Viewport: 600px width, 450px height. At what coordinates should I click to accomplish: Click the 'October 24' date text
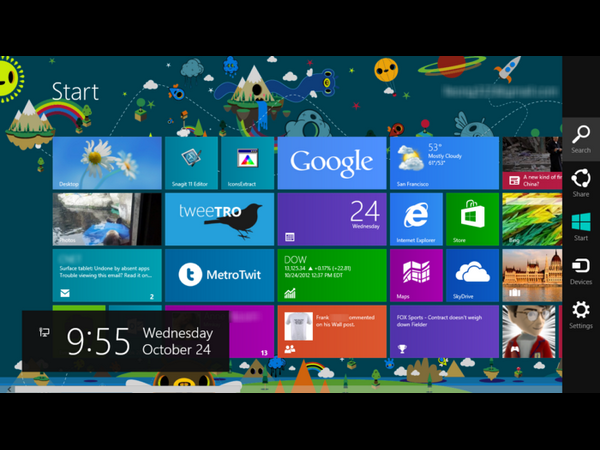click(x=176, y=349)
